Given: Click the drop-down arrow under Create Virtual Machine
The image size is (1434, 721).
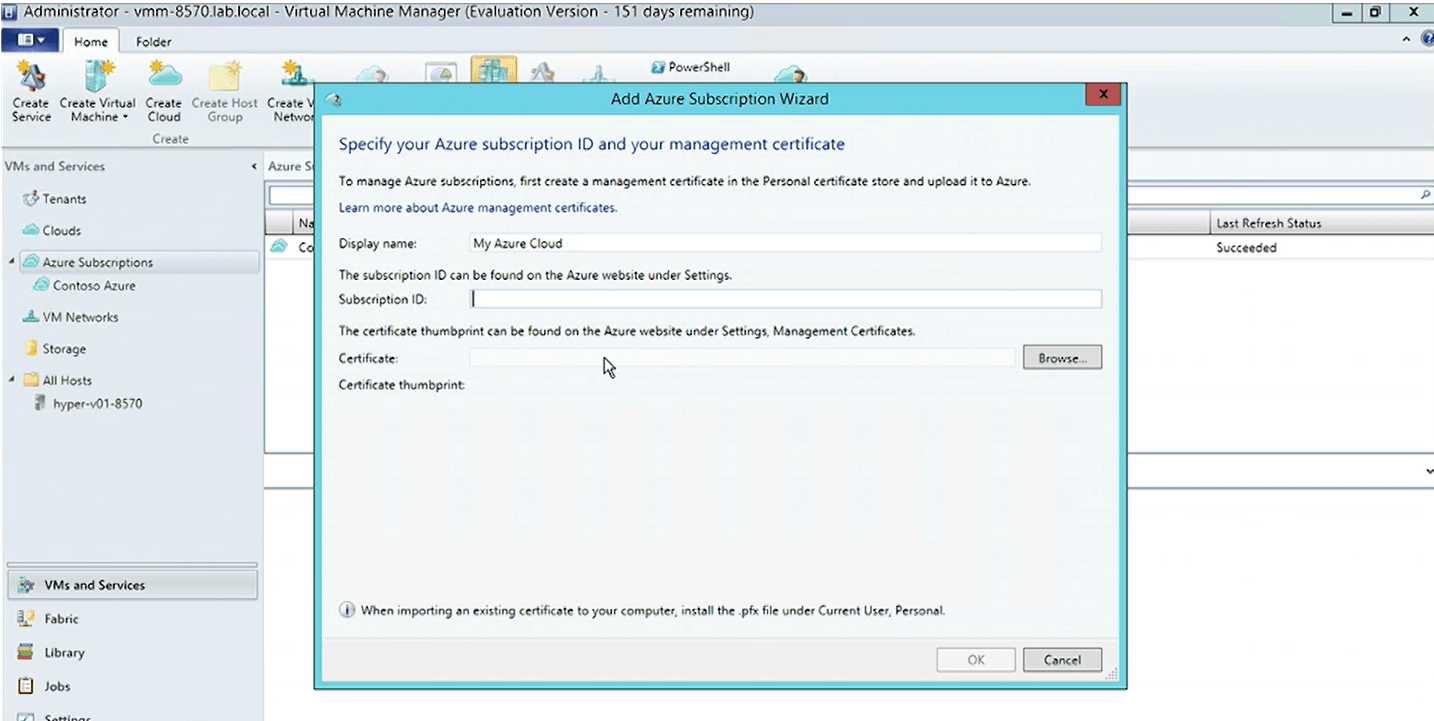Looking at the screenshot, I should pyautogui.click(x=126, y=118).
